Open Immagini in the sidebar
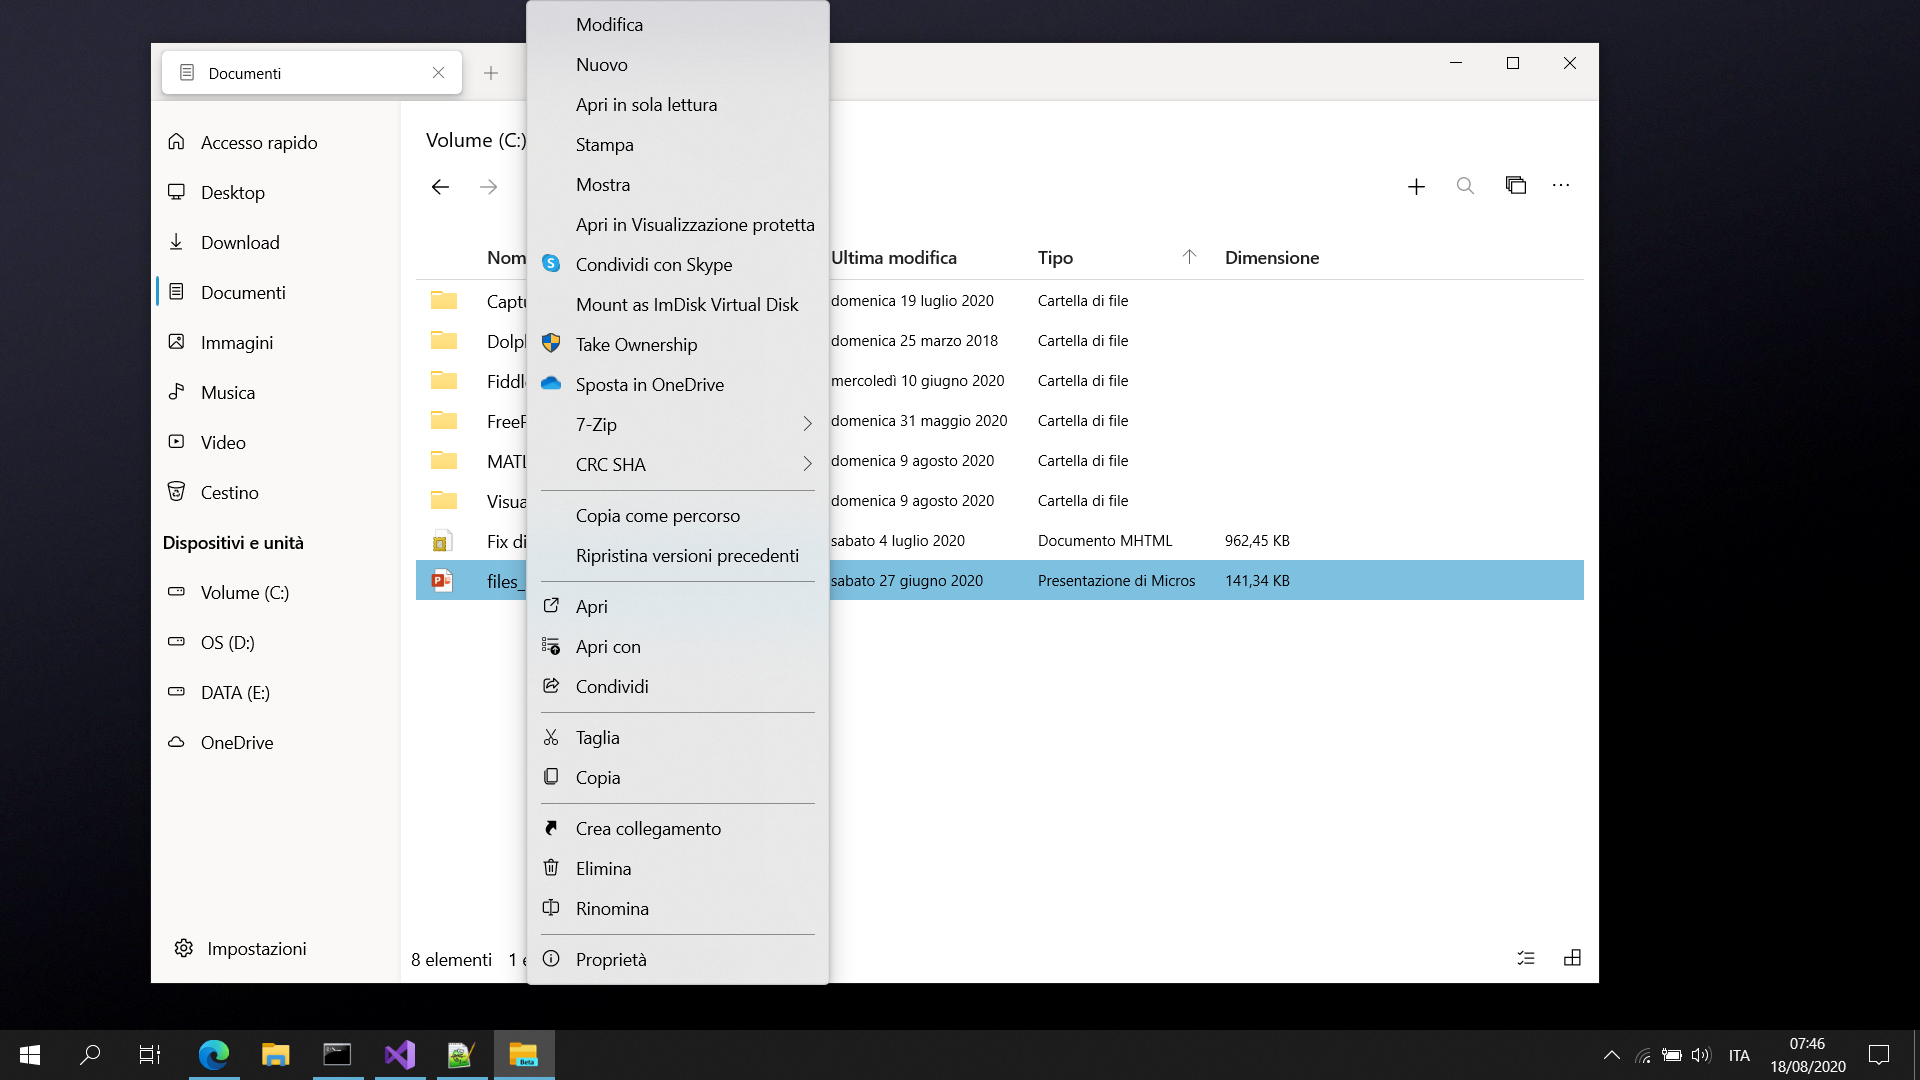The image size is (1920, 1080). 276,342
